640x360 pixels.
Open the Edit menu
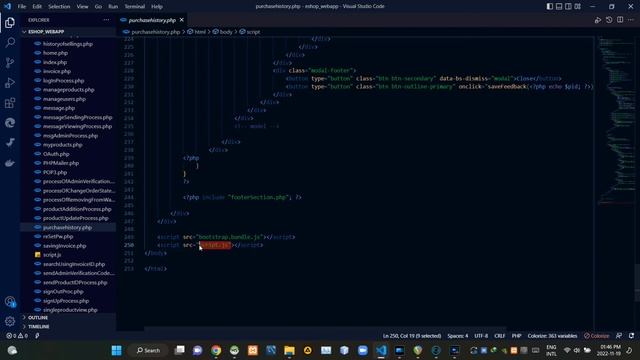pos(37,7)
